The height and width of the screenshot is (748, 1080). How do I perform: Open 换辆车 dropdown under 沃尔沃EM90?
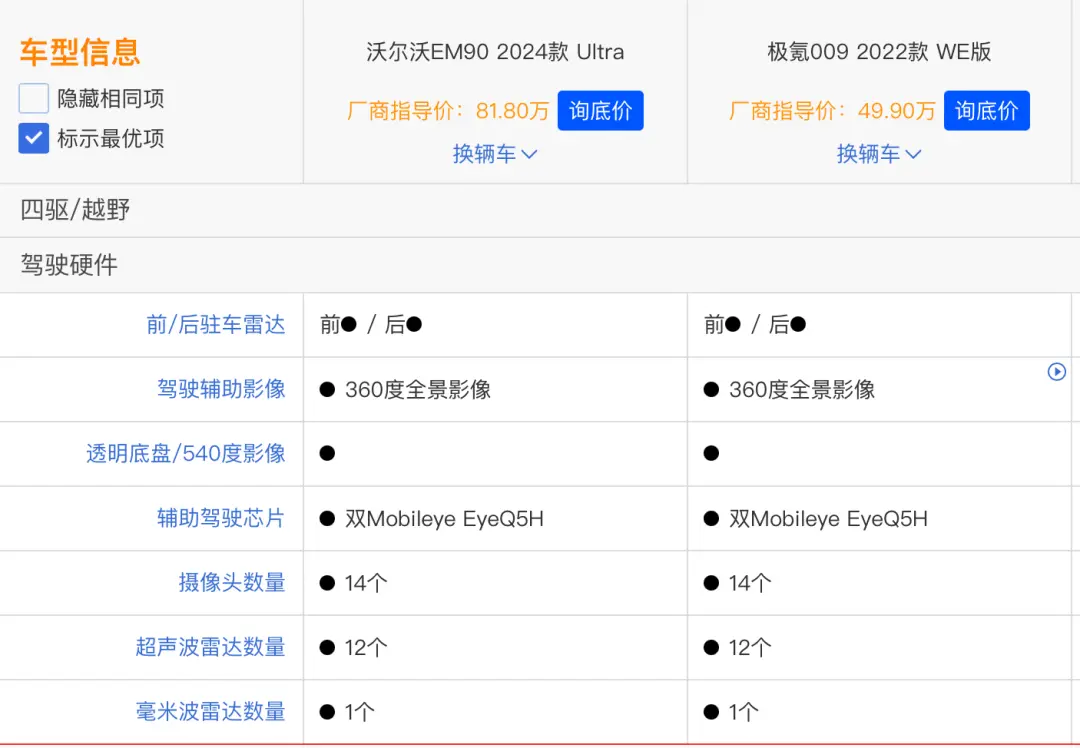495,154
